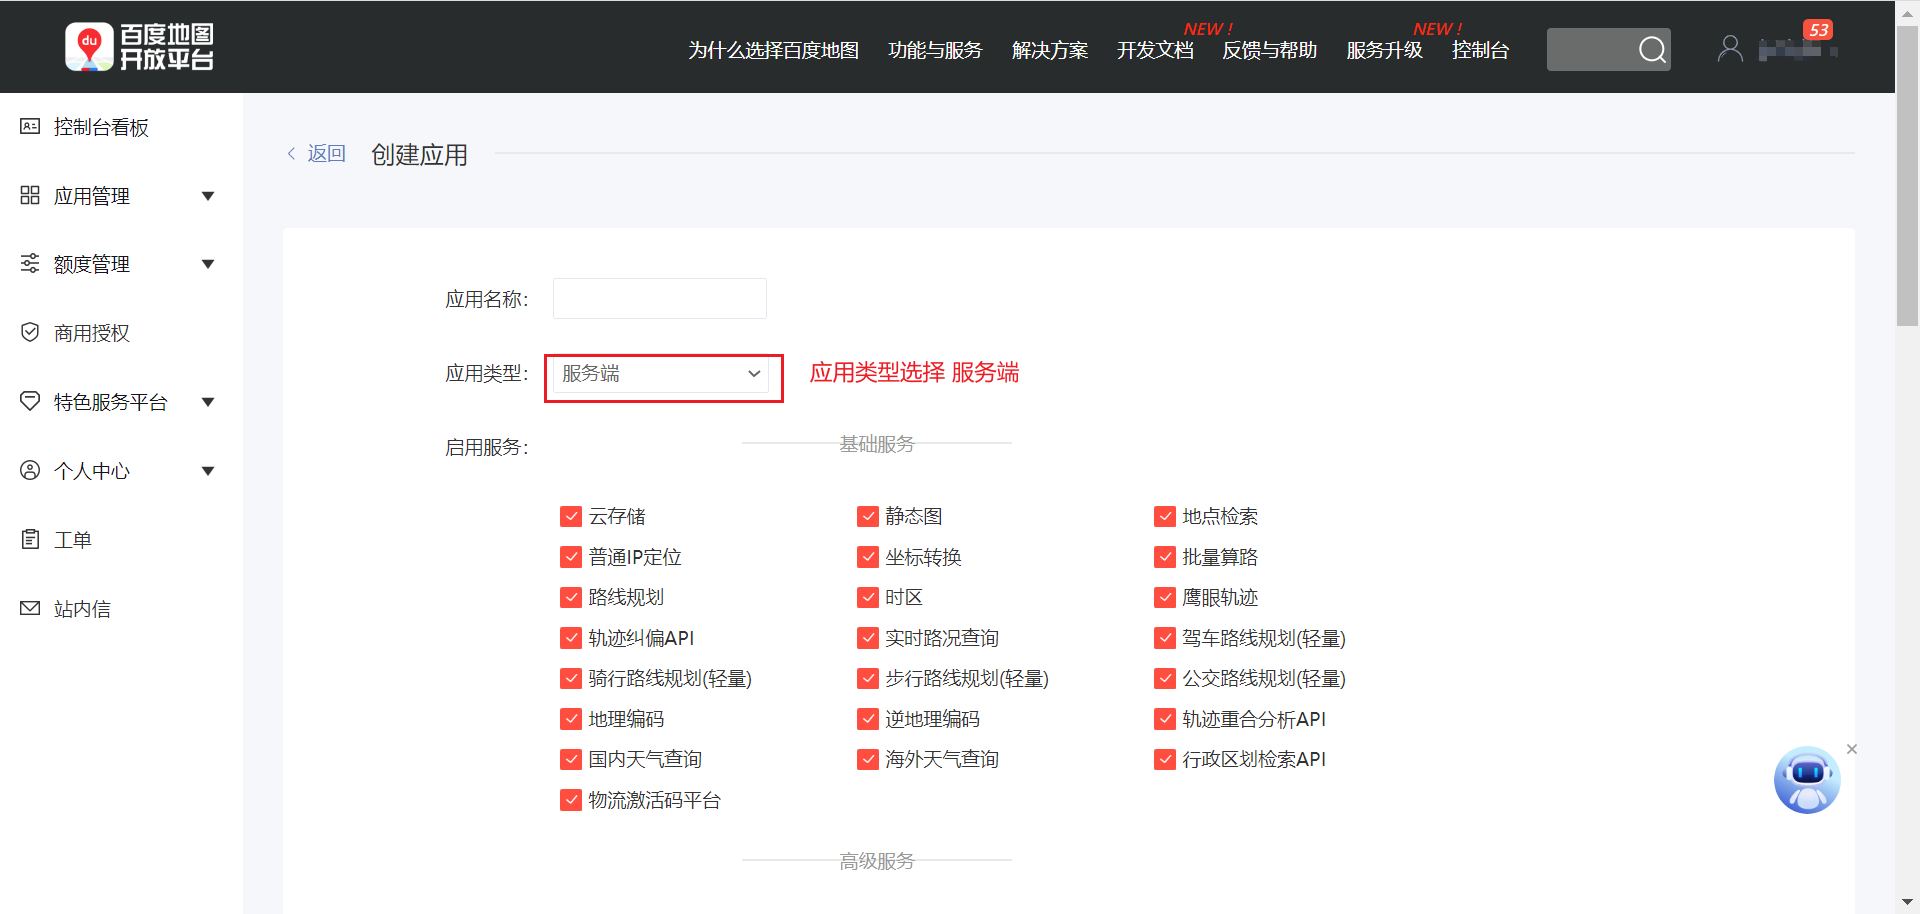Click the 站内信 envelope icon
The width and height of the screenshot is (1920, 914).
point(30,608)
